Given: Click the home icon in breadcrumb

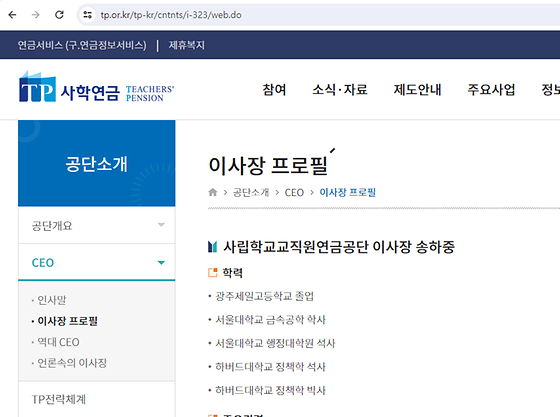Looking at the screenshot, I should (x=212, y=192).
